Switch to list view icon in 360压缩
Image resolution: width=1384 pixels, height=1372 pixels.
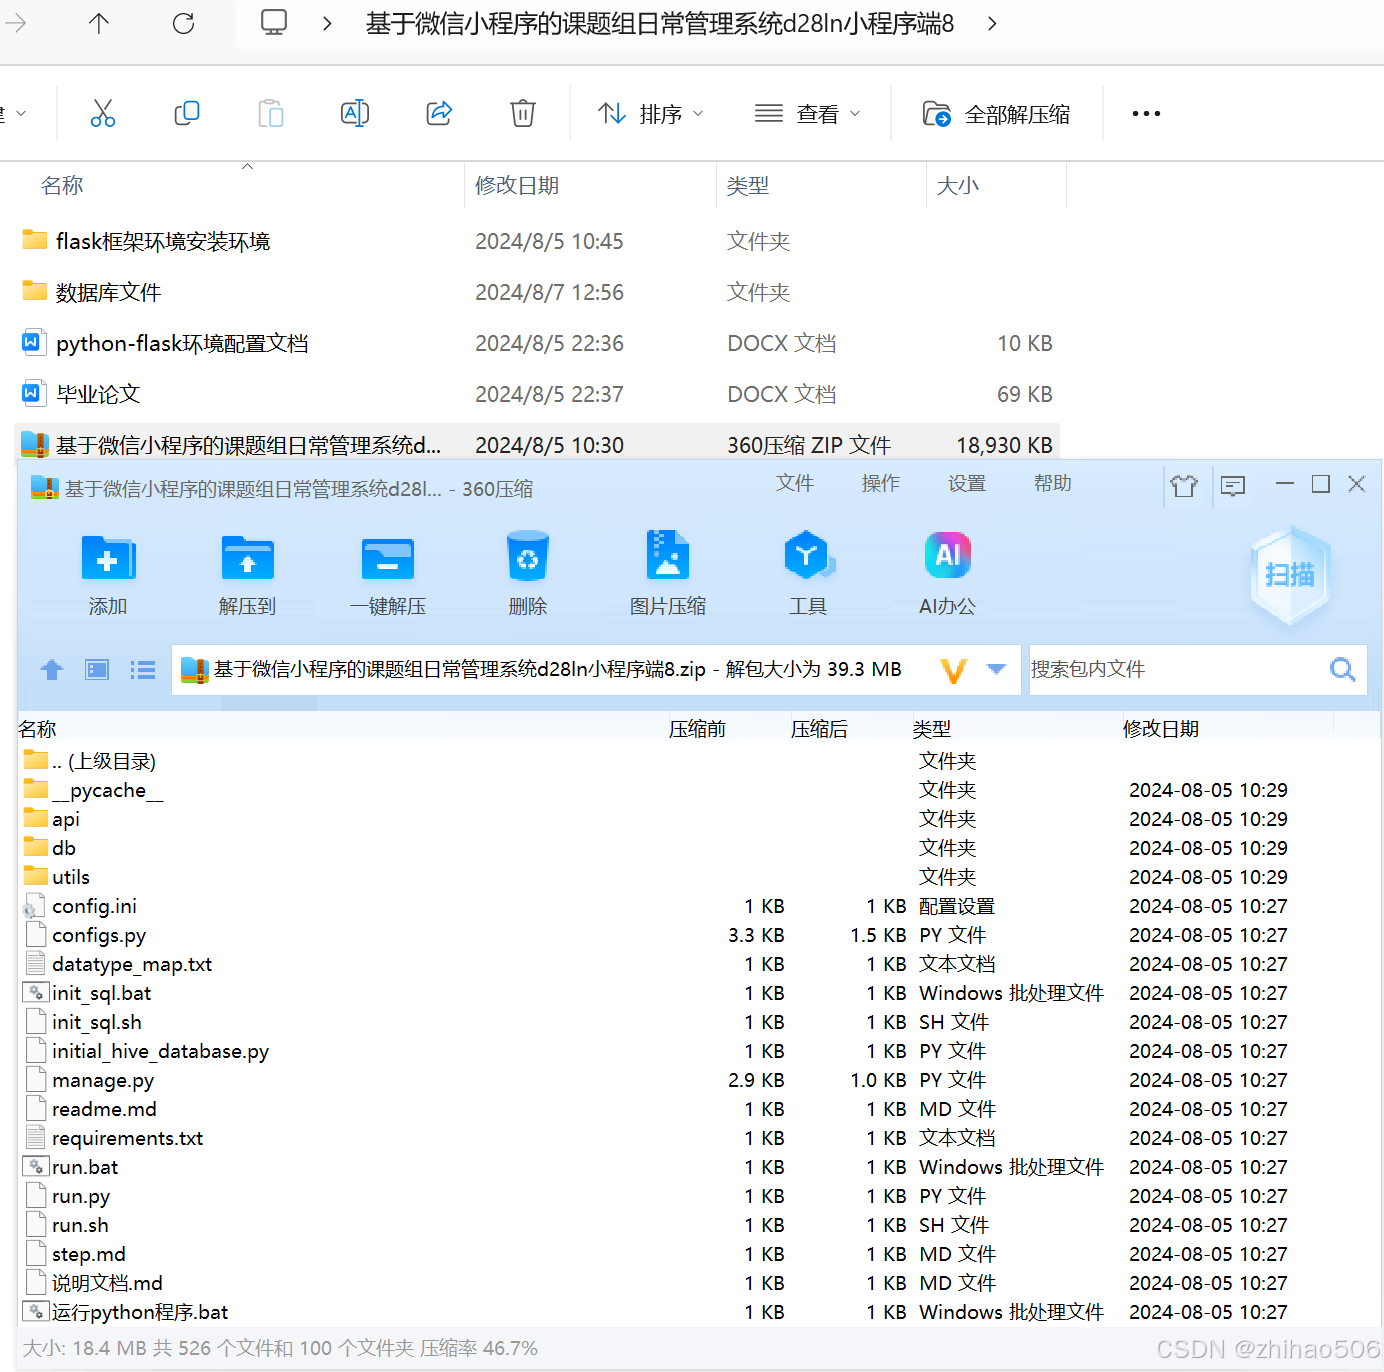pos(143,670)
